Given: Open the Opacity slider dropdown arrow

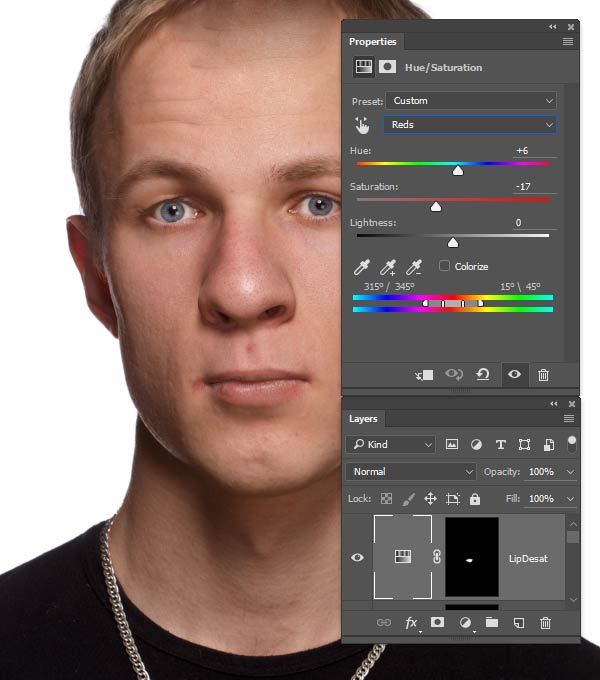Looking at the screenshot, I should pyautogui.click(x=571, y=471).
